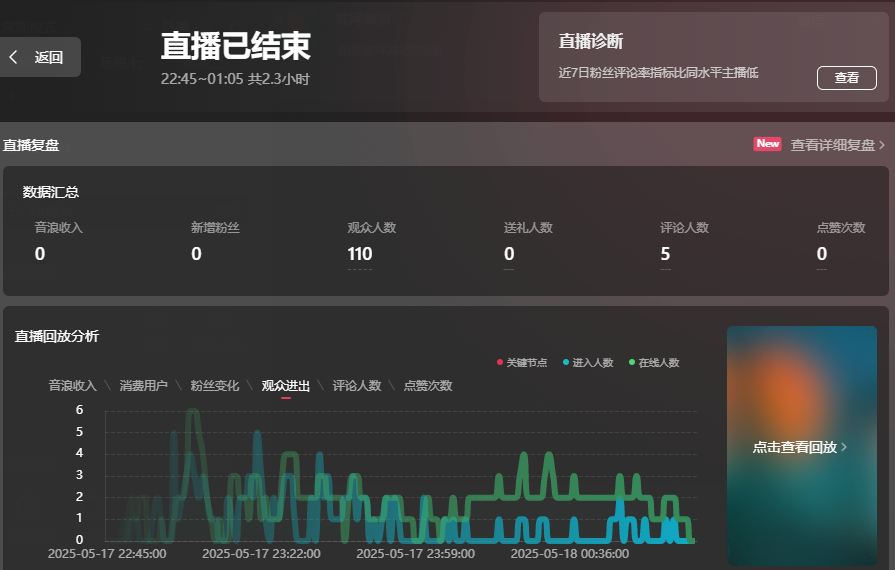Click the 评论人数 value 5
Viewport: 895px width, 570px height.
click(x=665, y=254)
